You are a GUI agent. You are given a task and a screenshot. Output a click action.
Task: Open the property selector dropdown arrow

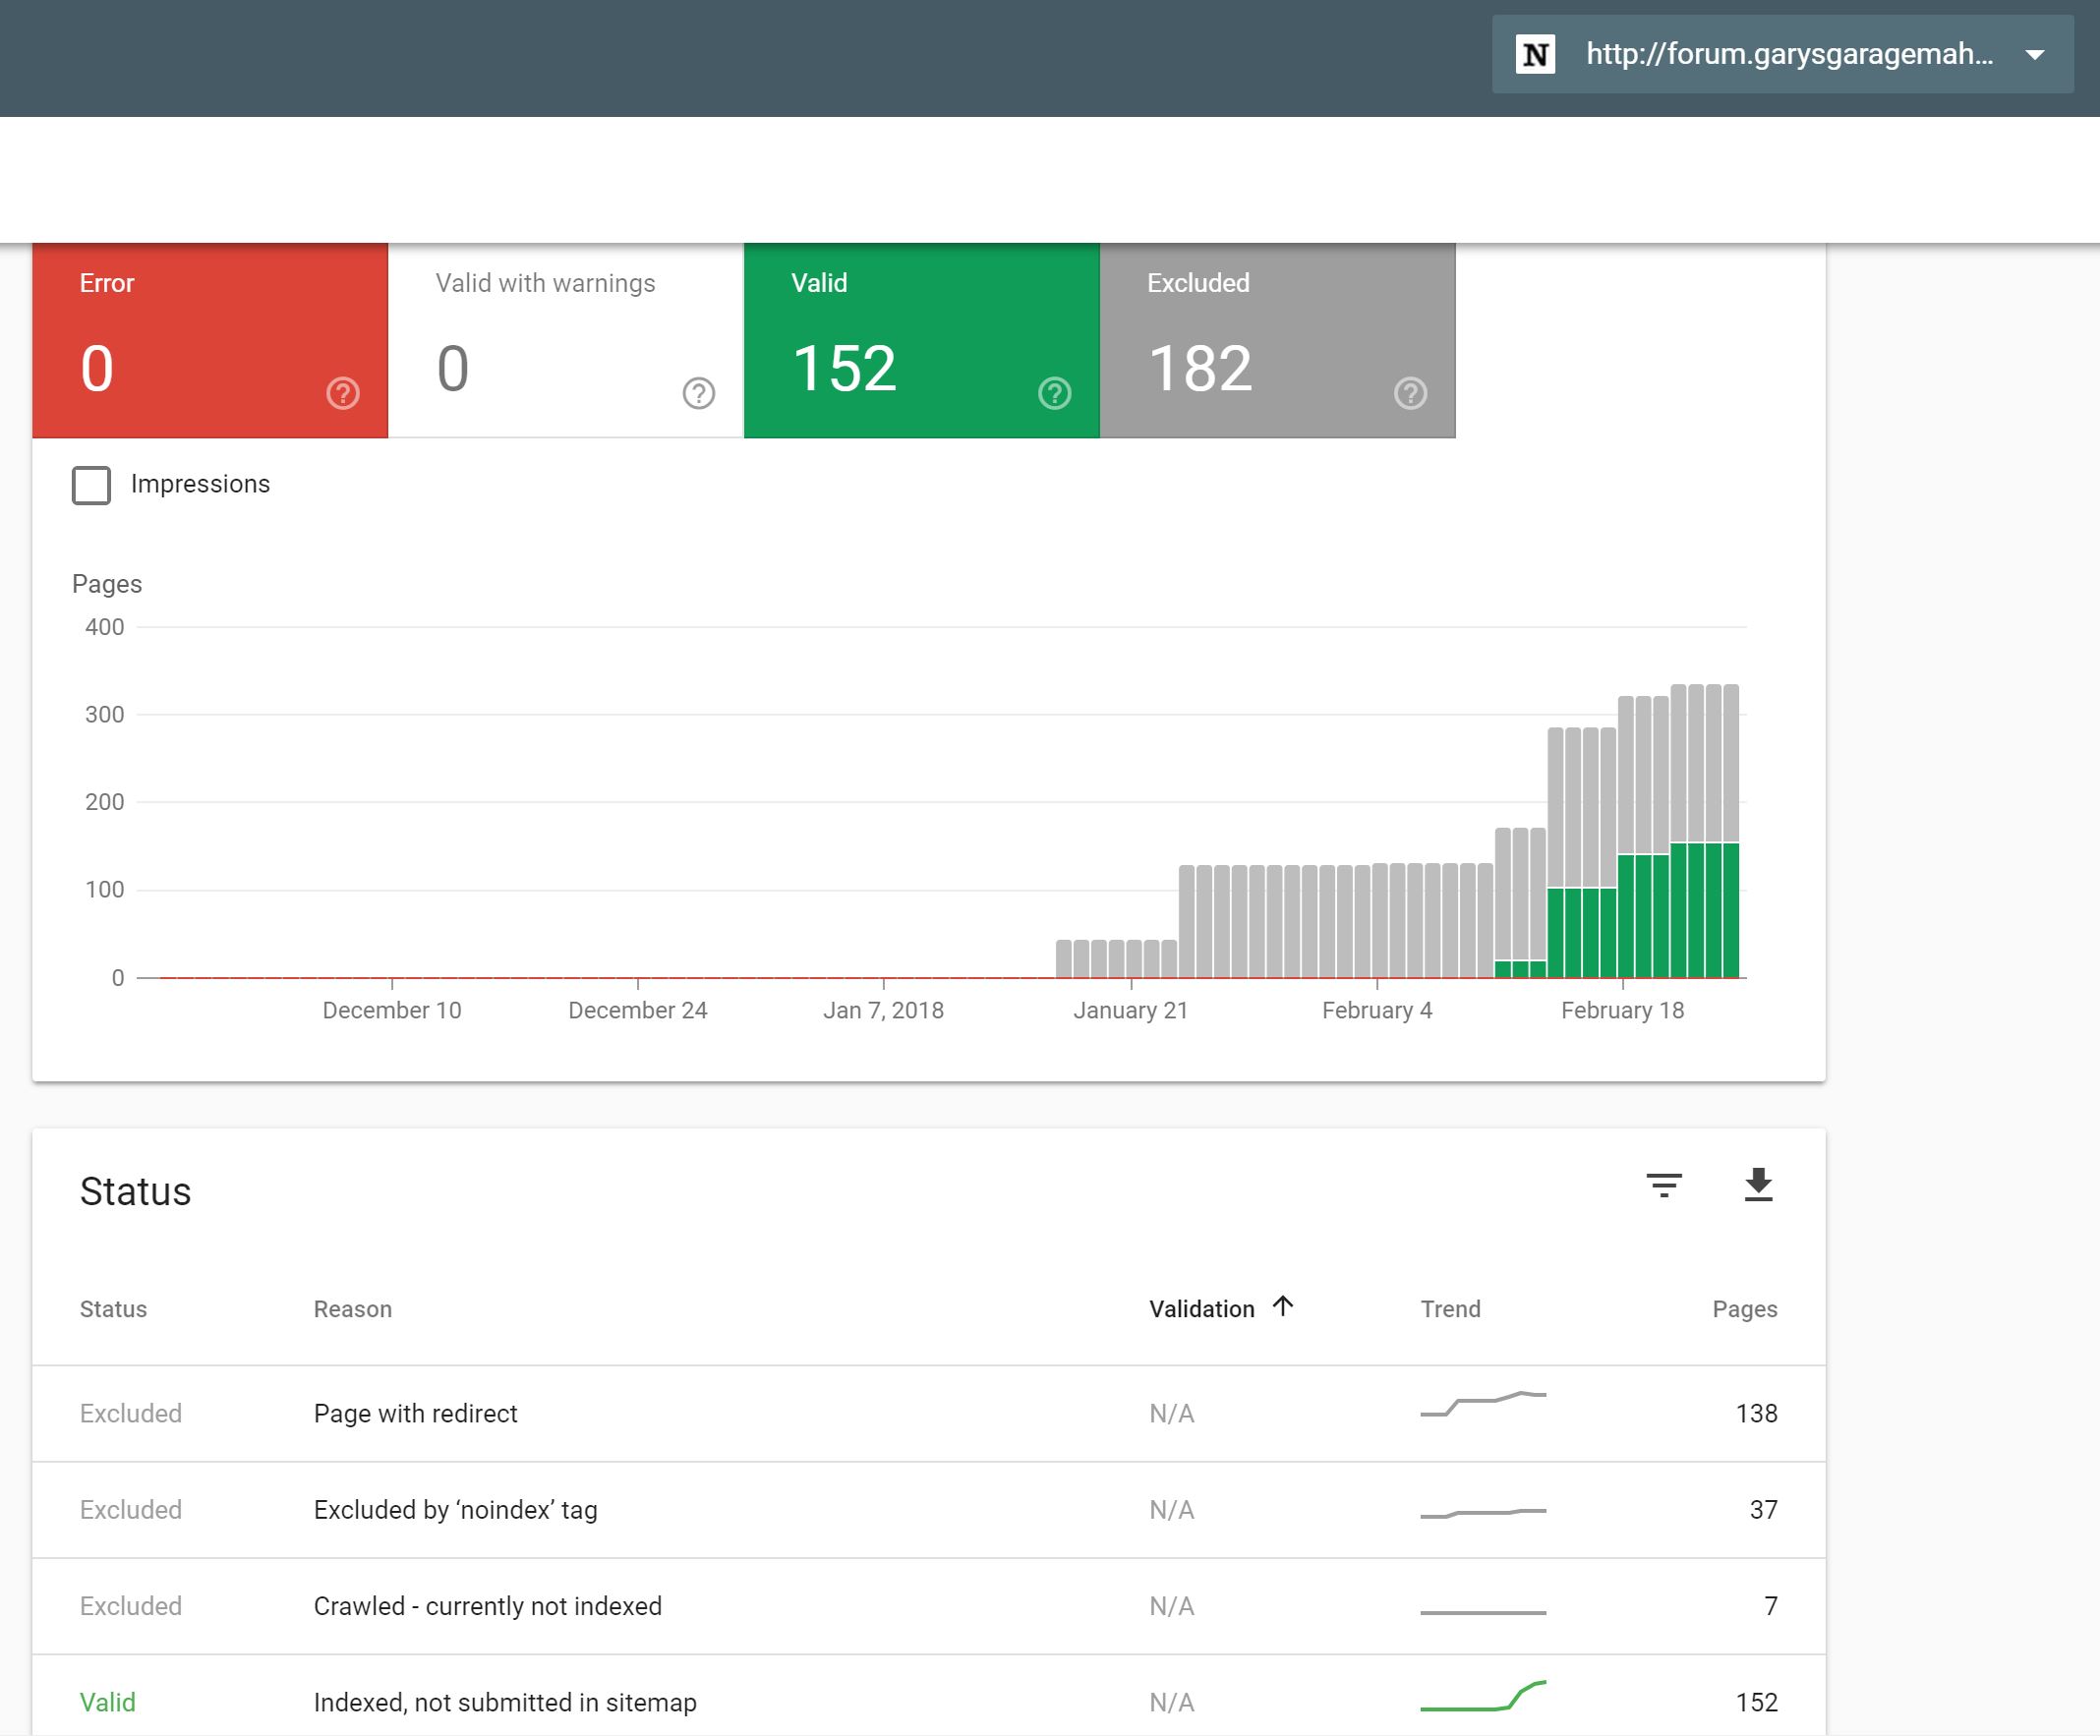coord(2035,54)
